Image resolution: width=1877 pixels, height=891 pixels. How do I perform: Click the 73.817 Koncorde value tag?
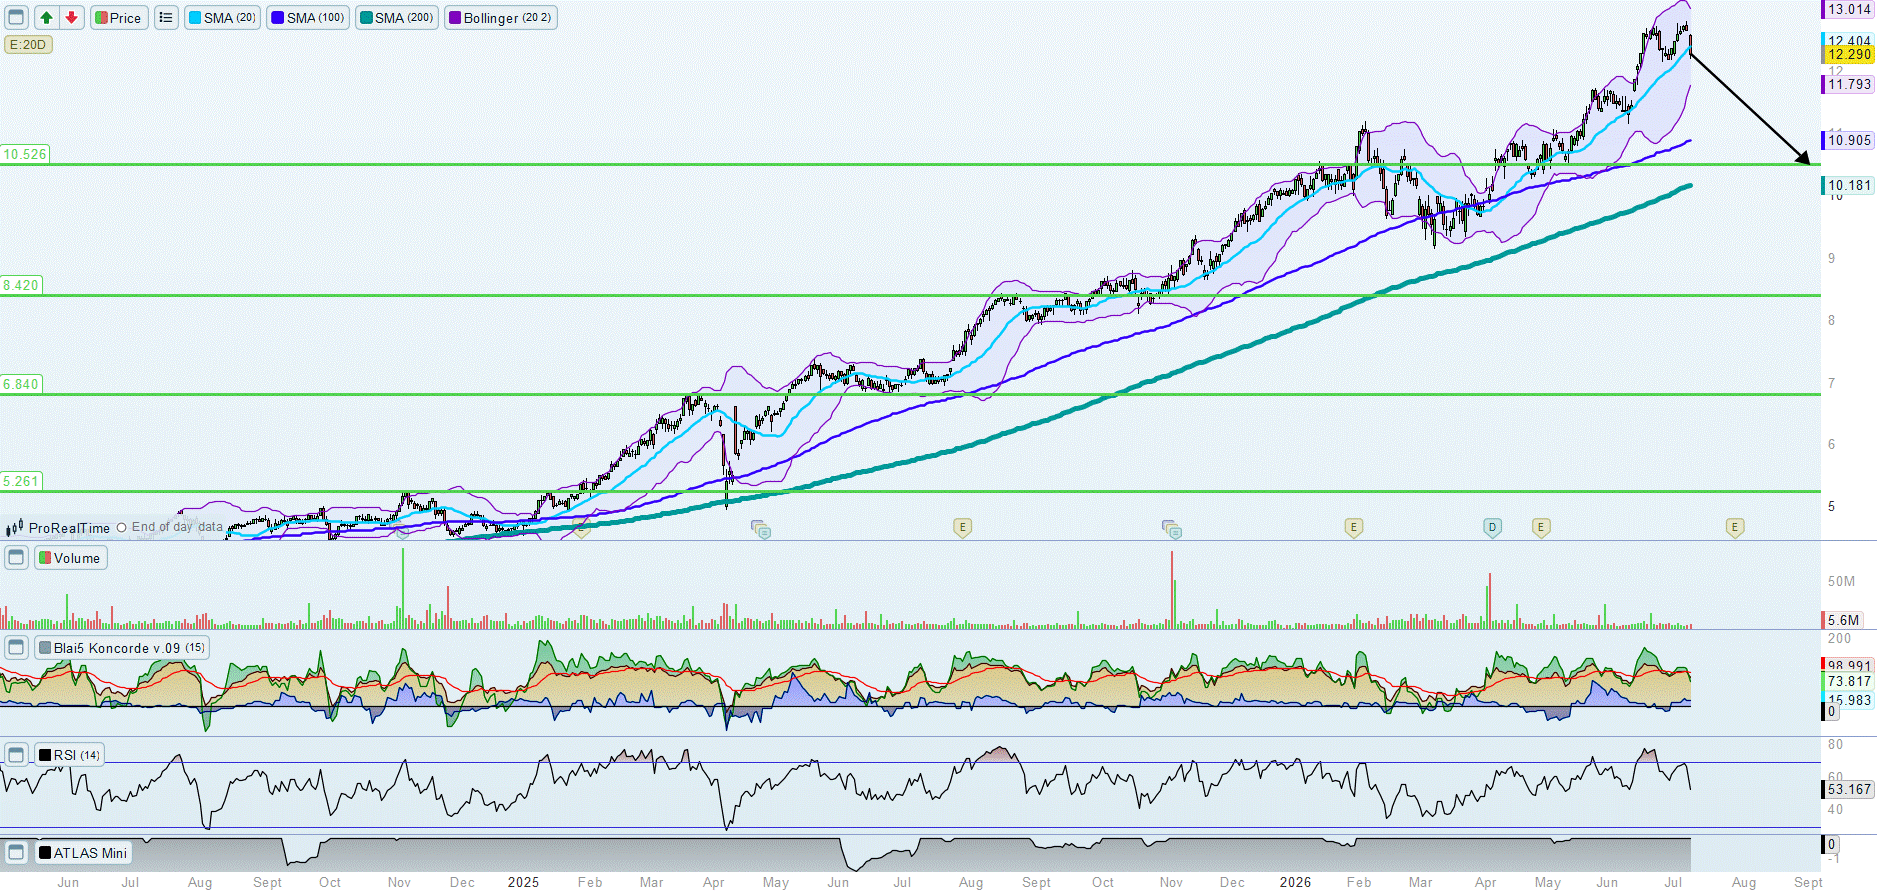coord(1848,682)
